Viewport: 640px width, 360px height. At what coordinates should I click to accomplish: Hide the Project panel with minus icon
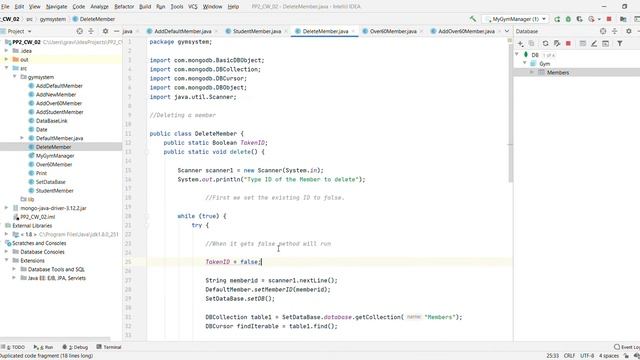point(117,31)
